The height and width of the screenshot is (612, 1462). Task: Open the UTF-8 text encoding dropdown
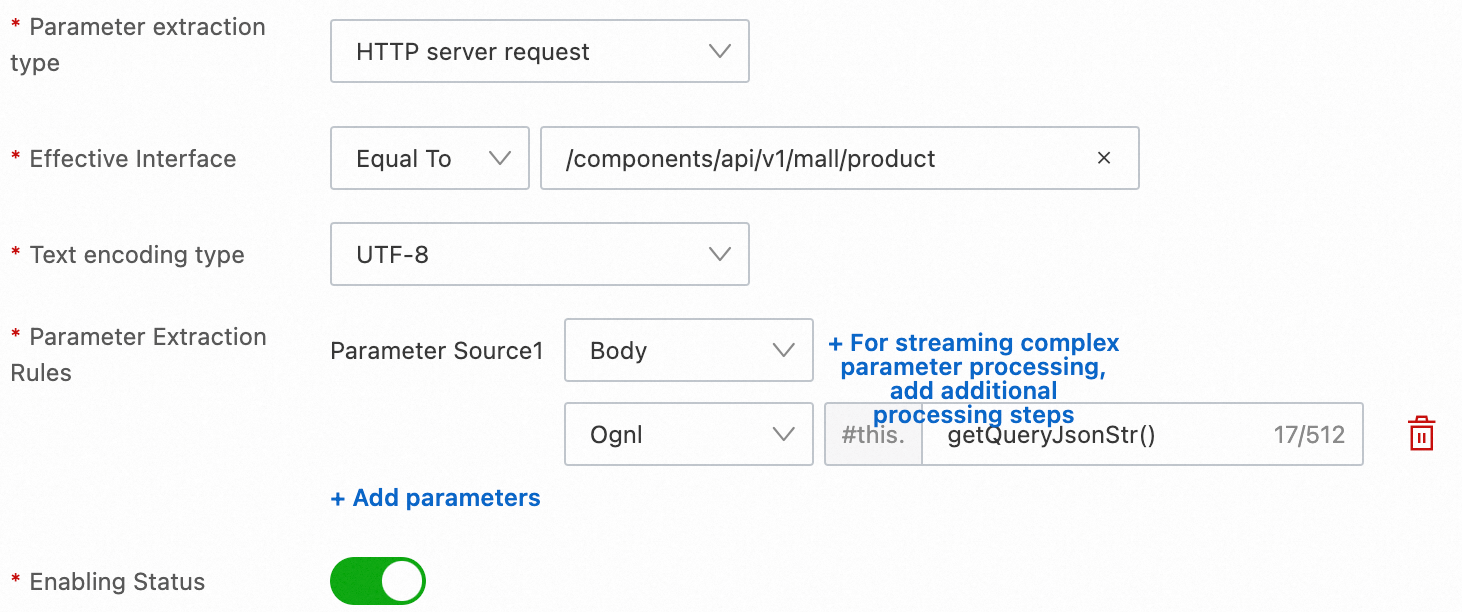pos(539,254)
